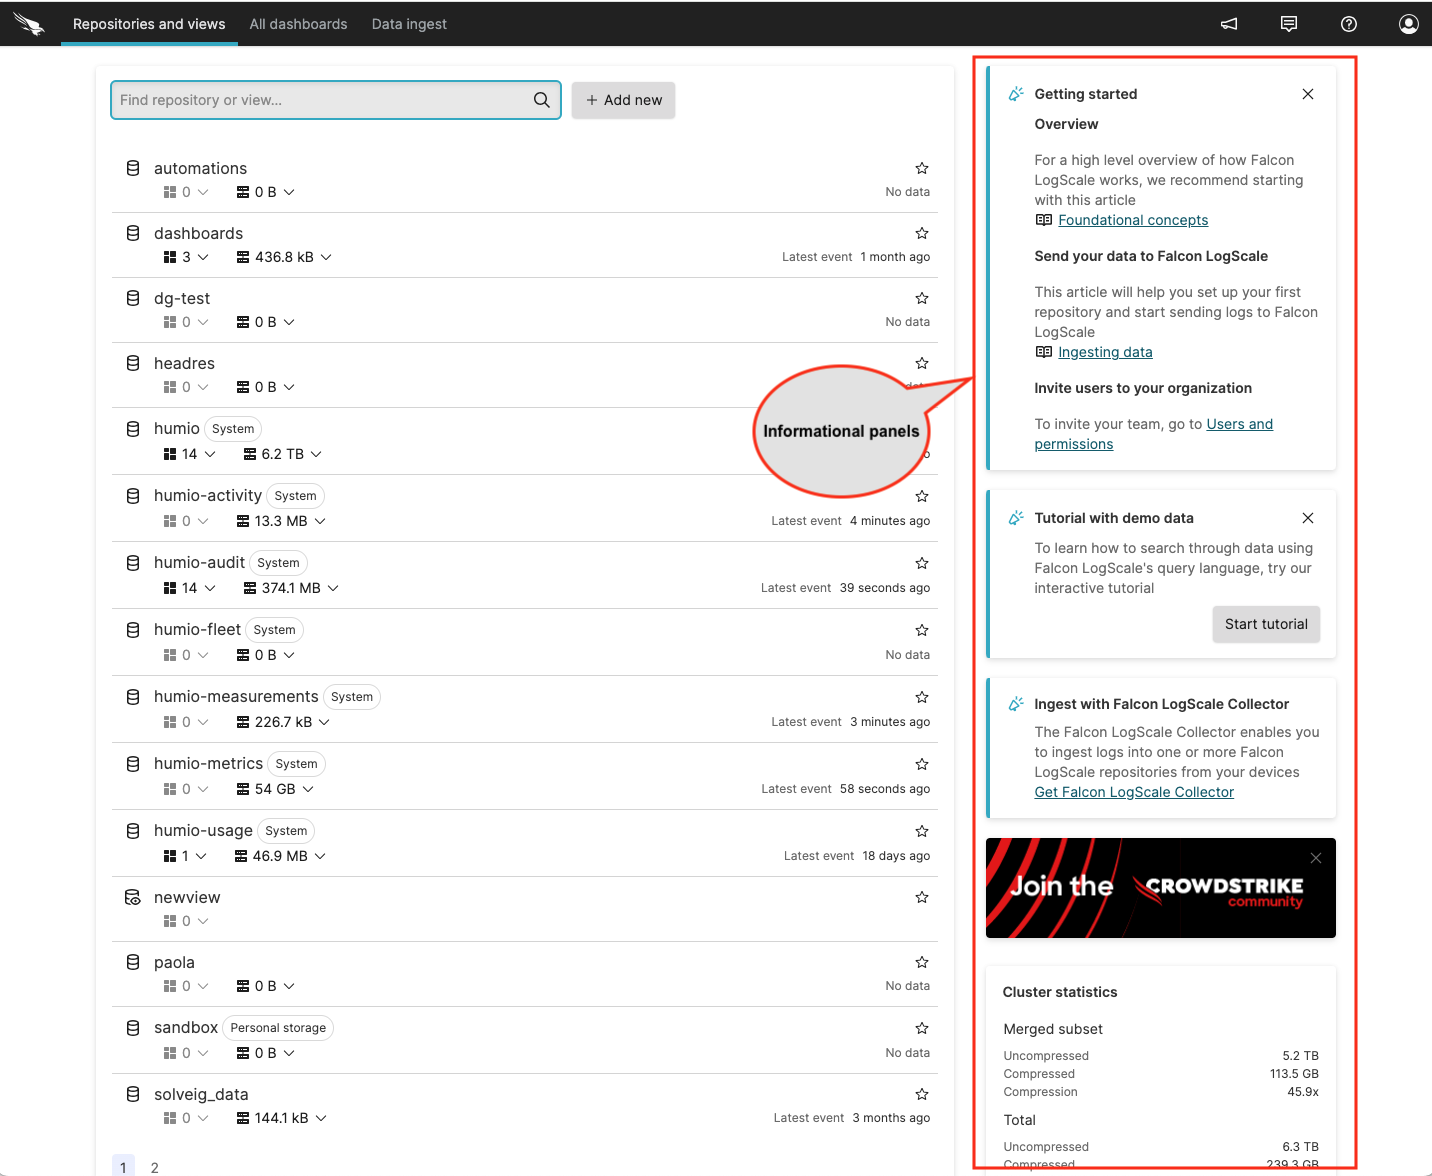Open the Foundational concepts link
Viewport: 1432px width, 1176px height.
pos(1133,220)
